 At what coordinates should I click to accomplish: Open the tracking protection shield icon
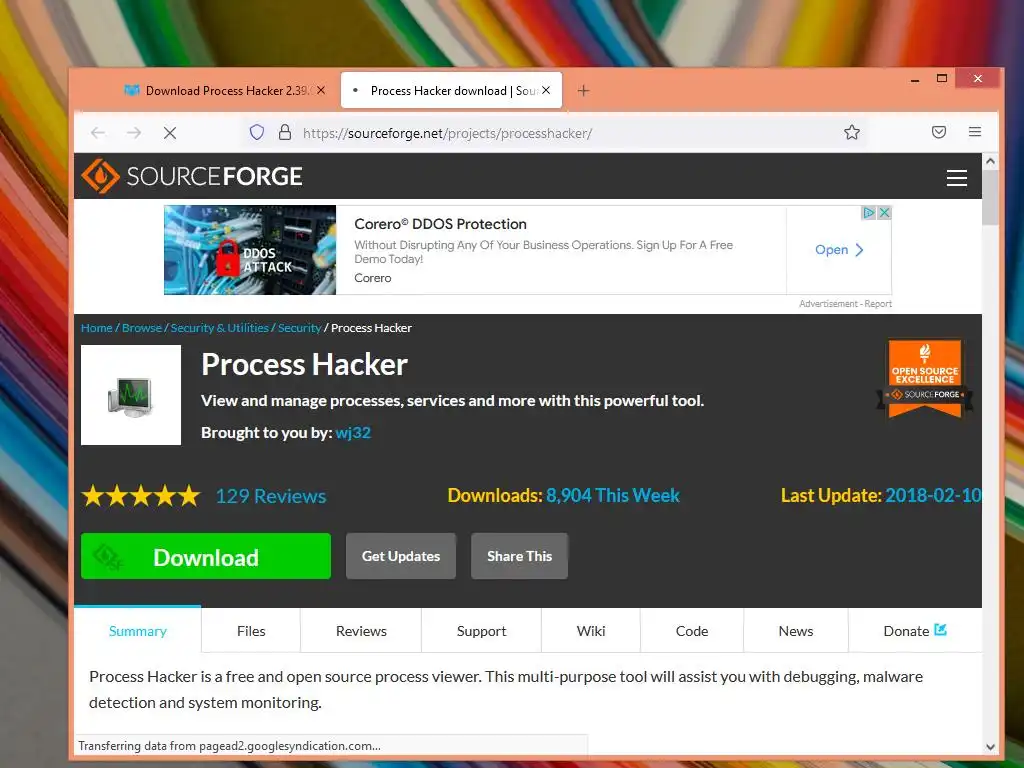point(257,133)
